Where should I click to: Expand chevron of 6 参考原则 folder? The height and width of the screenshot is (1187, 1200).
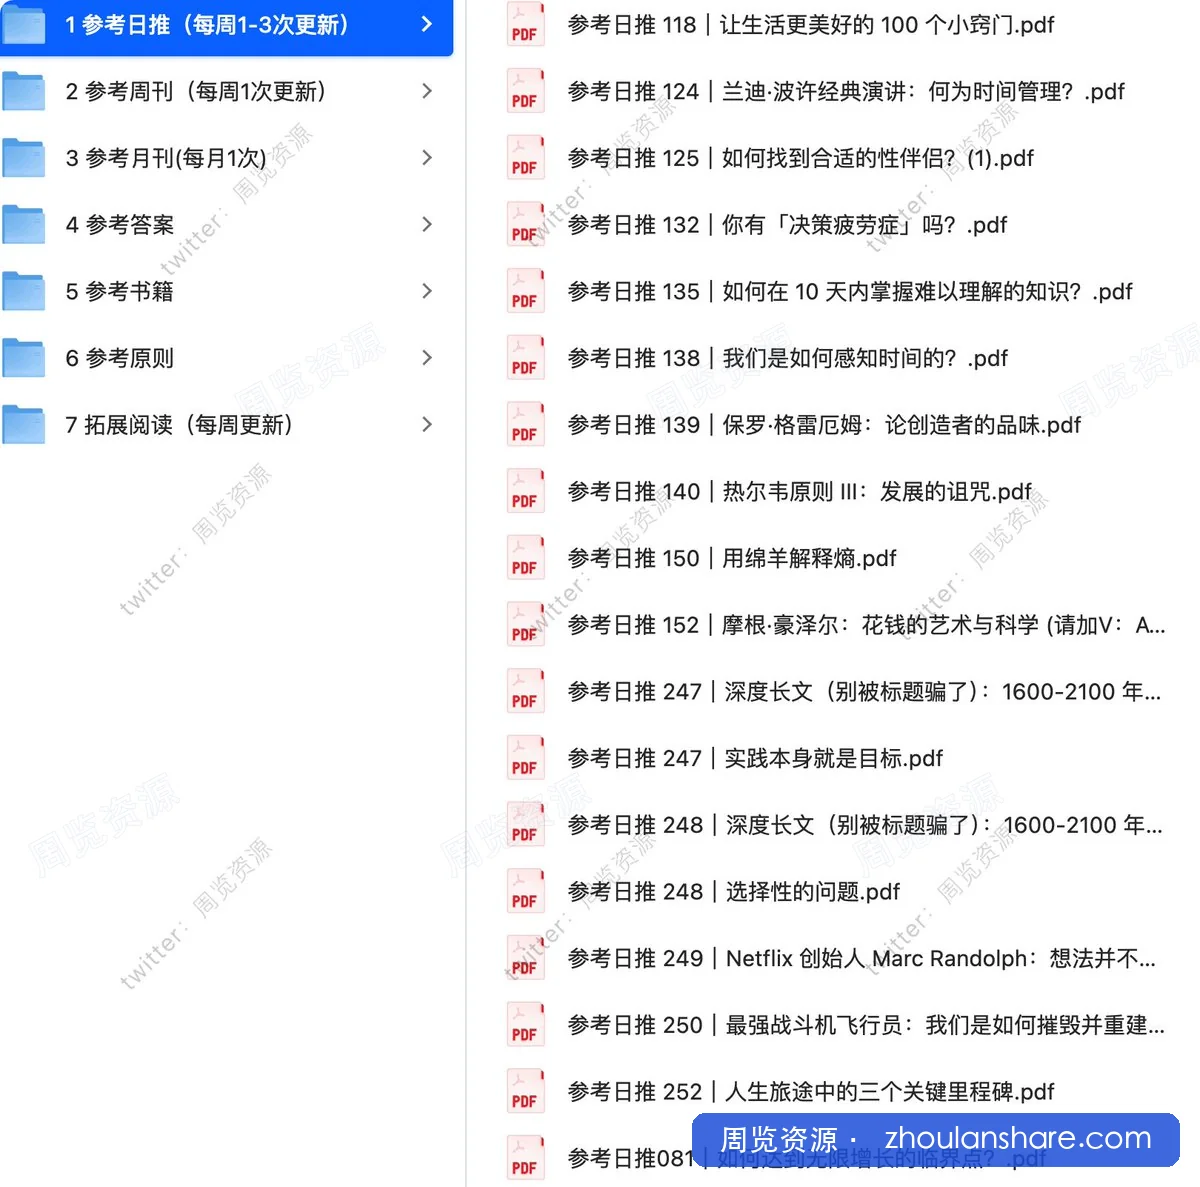click(427, 358)
